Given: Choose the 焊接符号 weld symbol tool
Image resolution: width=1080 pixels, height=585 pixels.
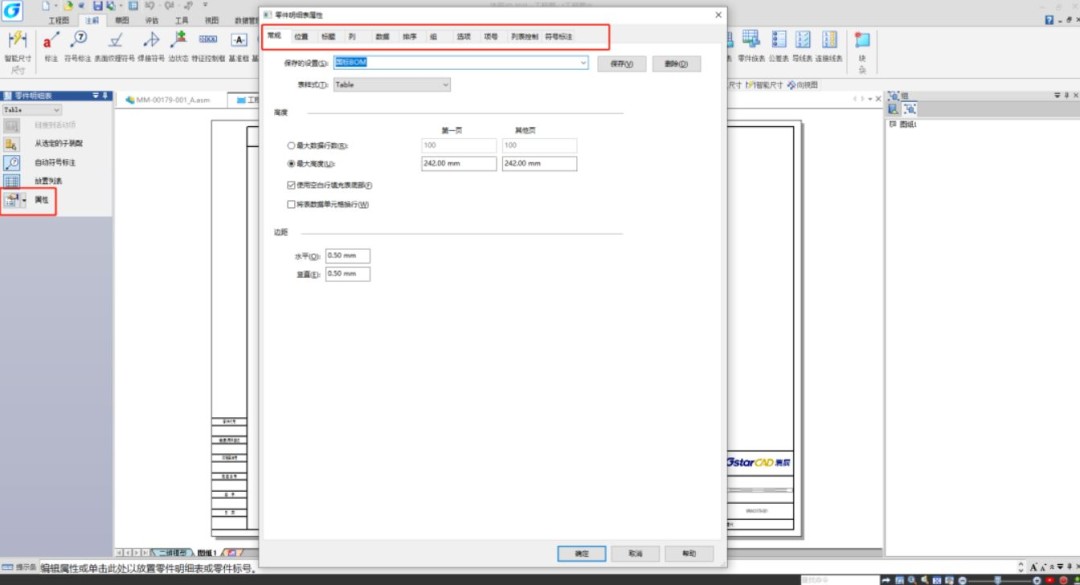Looking at the screenshot, I should pyautogui.click(x=151, y=40).
